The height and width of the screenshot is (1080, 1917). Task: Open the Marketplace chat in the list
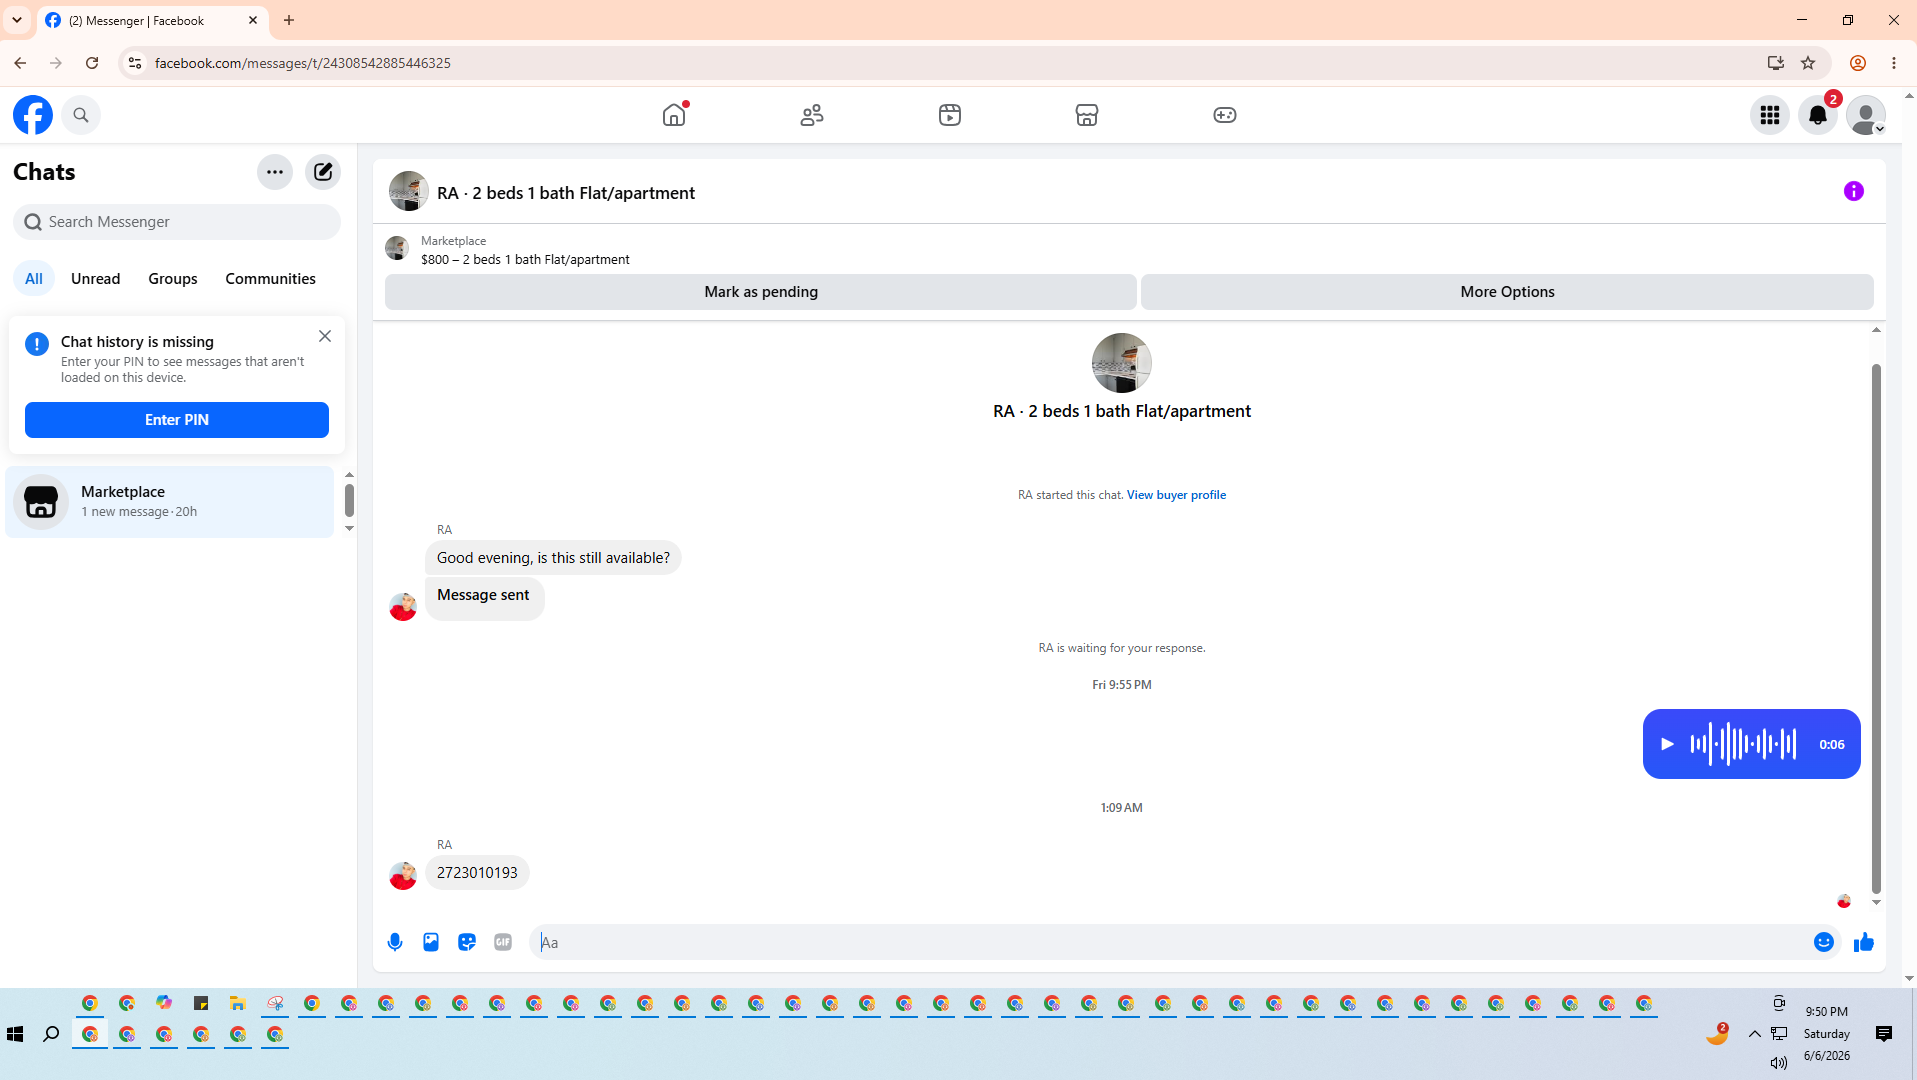170,502
